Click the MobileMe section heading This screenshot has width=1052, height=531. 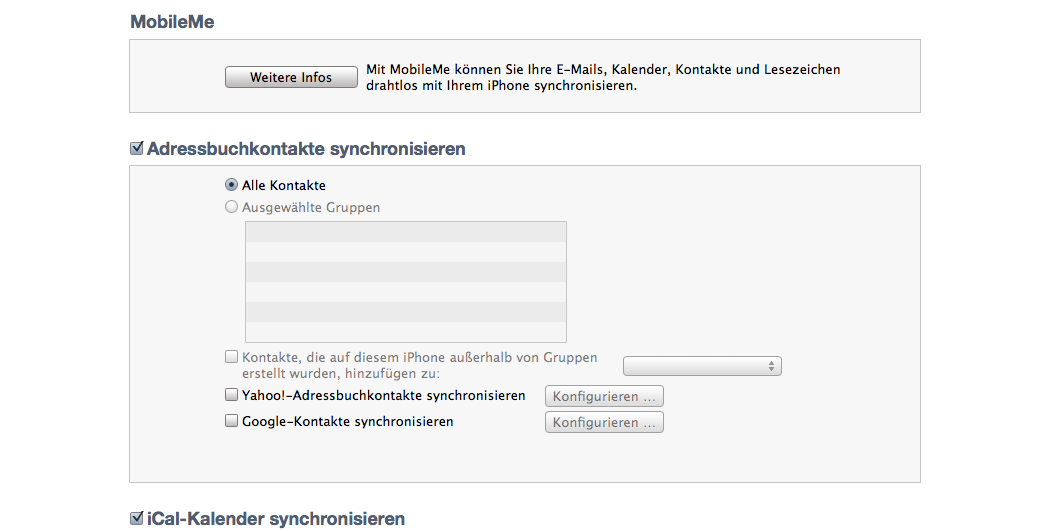click(x=172, y=21)
